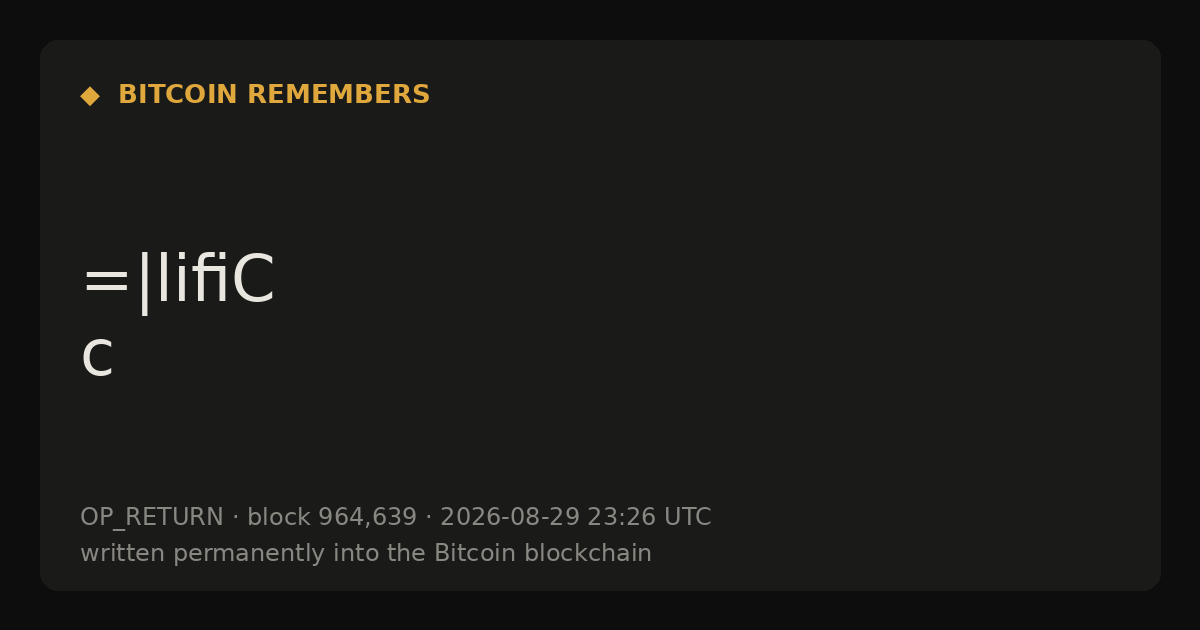Click the capital C ending the message
The height and width of the screenshot is (630, 1200).
click(253, 281)
